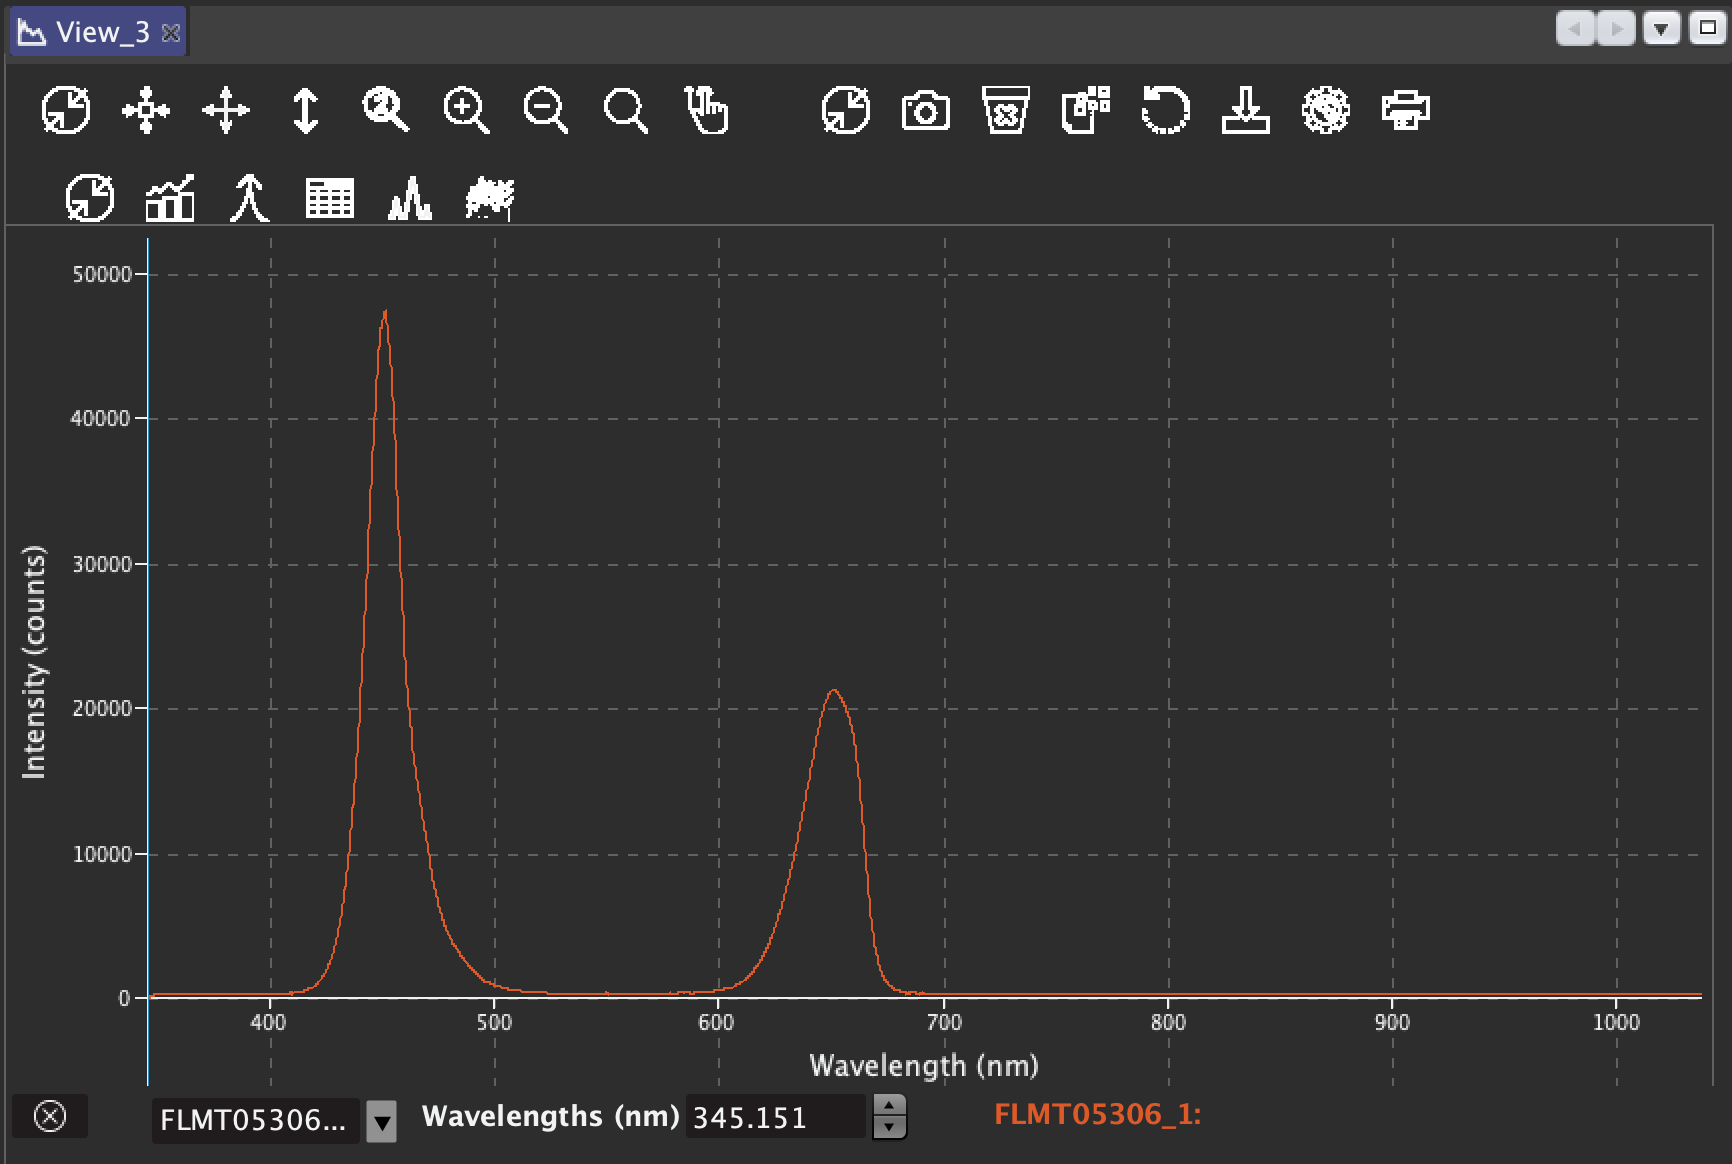1732x1164 pixels.
Task: Click the spectrum peaks icon
Action: click(409, 198)
